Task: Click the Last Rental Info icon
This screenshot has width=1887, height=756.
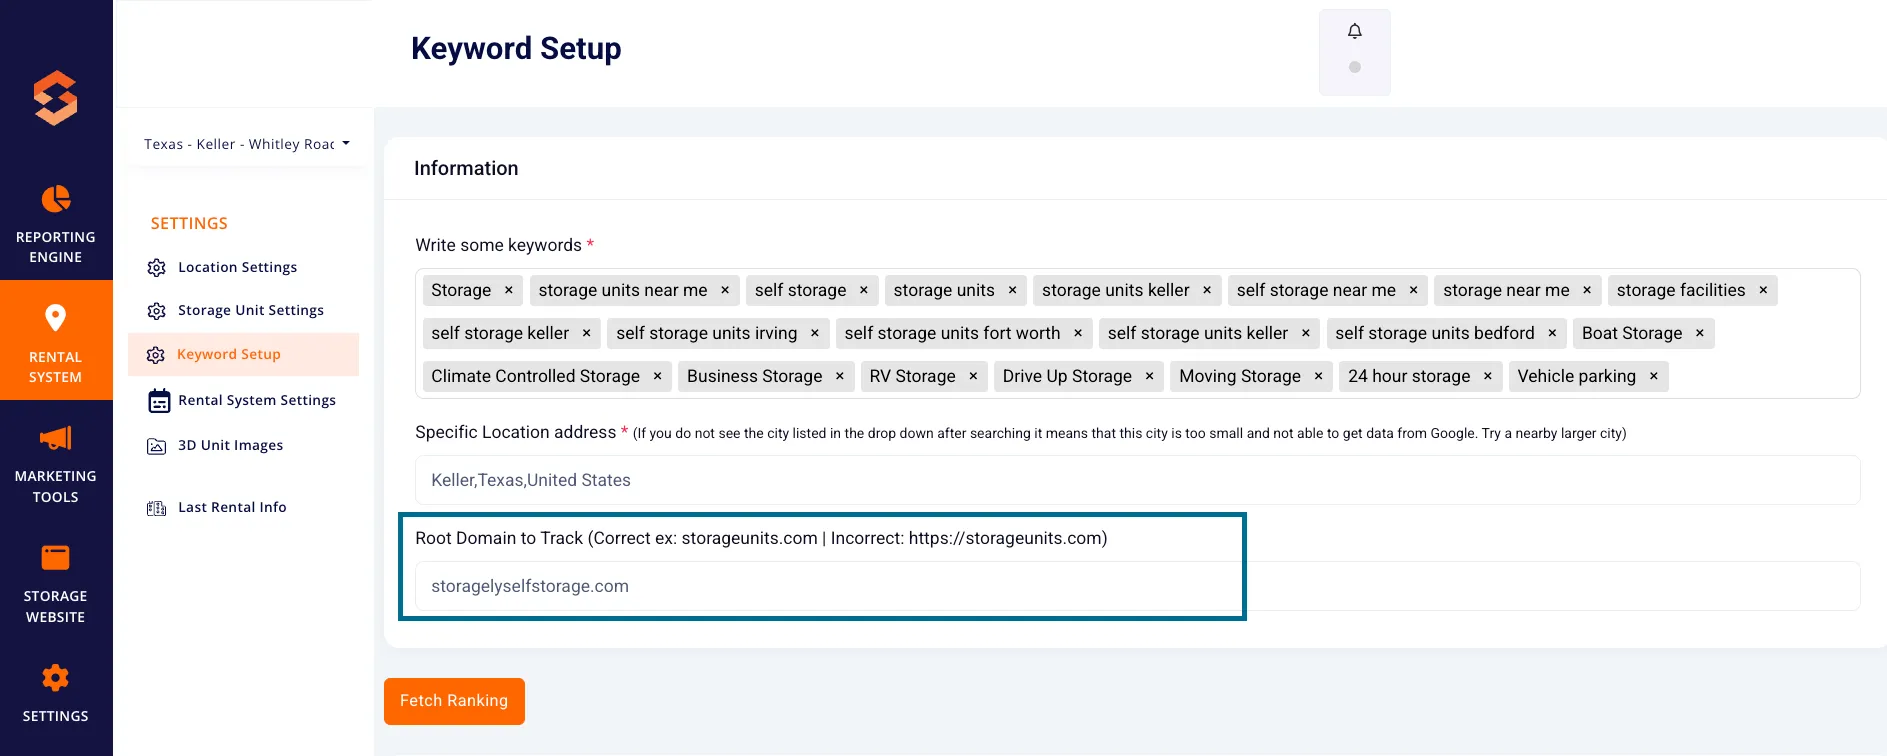Action: tap(157, 508)
